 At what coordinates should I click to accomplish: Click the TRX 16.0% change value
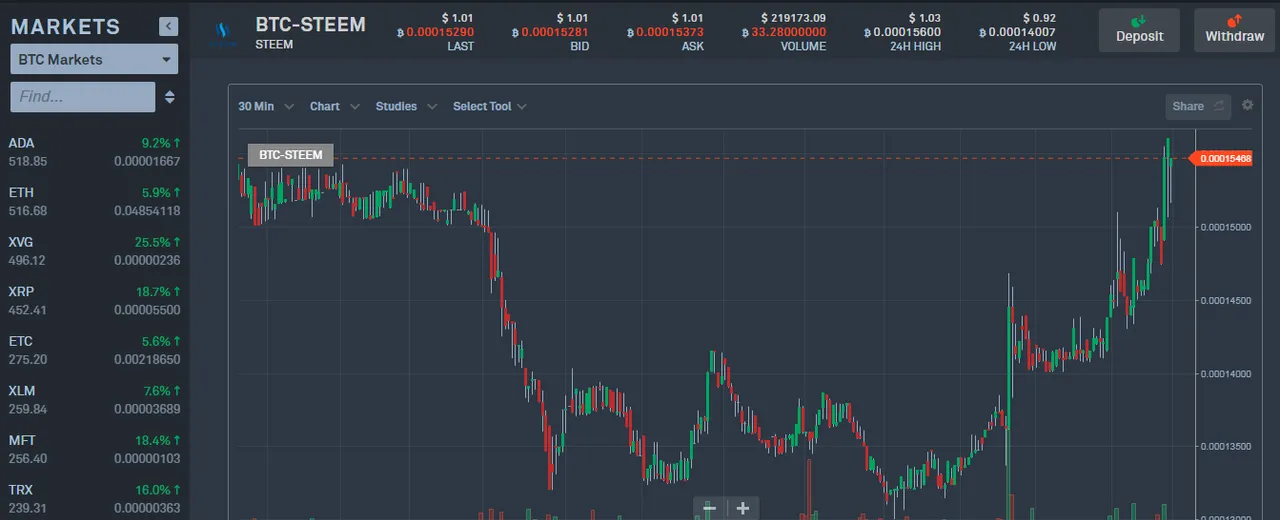[158, 490]
